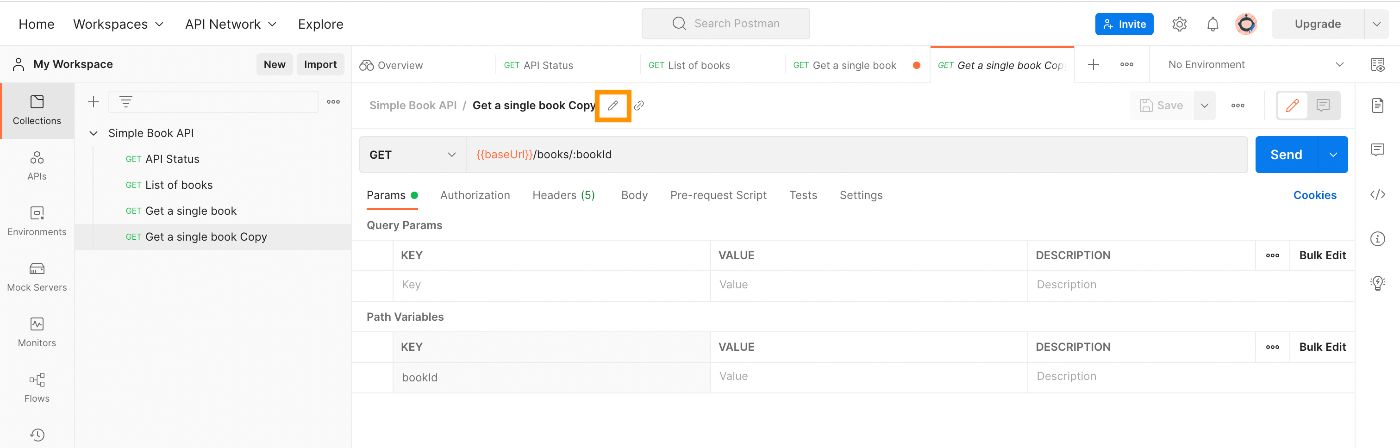Open the History sidebar icon
This screenshot has height=448, width=1400.
click(x=37, y=435)
